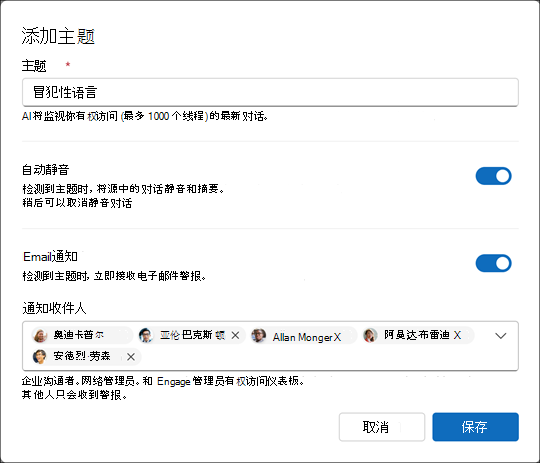The height and width of the screenshot is (463, 540).
Task: Expand the 通知收件人 dropdown chevron
Action: coord(500,336)
